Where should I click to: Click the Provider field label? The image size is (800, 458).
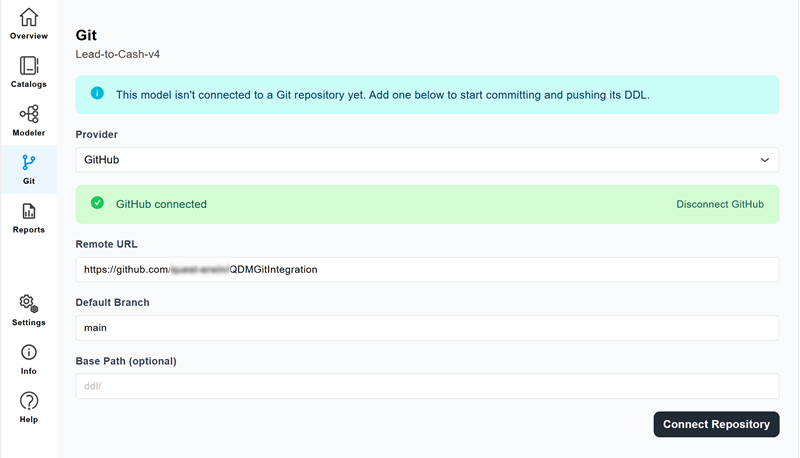[x=96, y=135]
